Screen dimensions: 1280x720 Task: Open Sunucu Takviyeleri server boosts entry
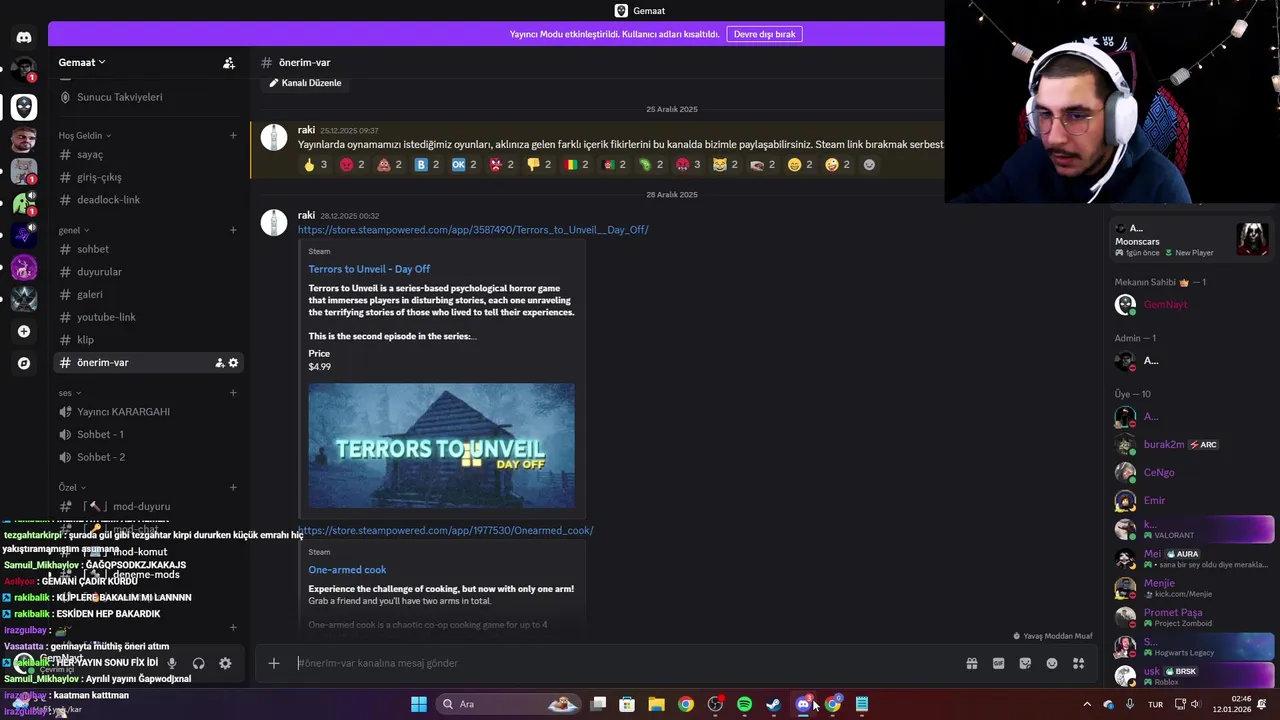click(x=148, y=97)
